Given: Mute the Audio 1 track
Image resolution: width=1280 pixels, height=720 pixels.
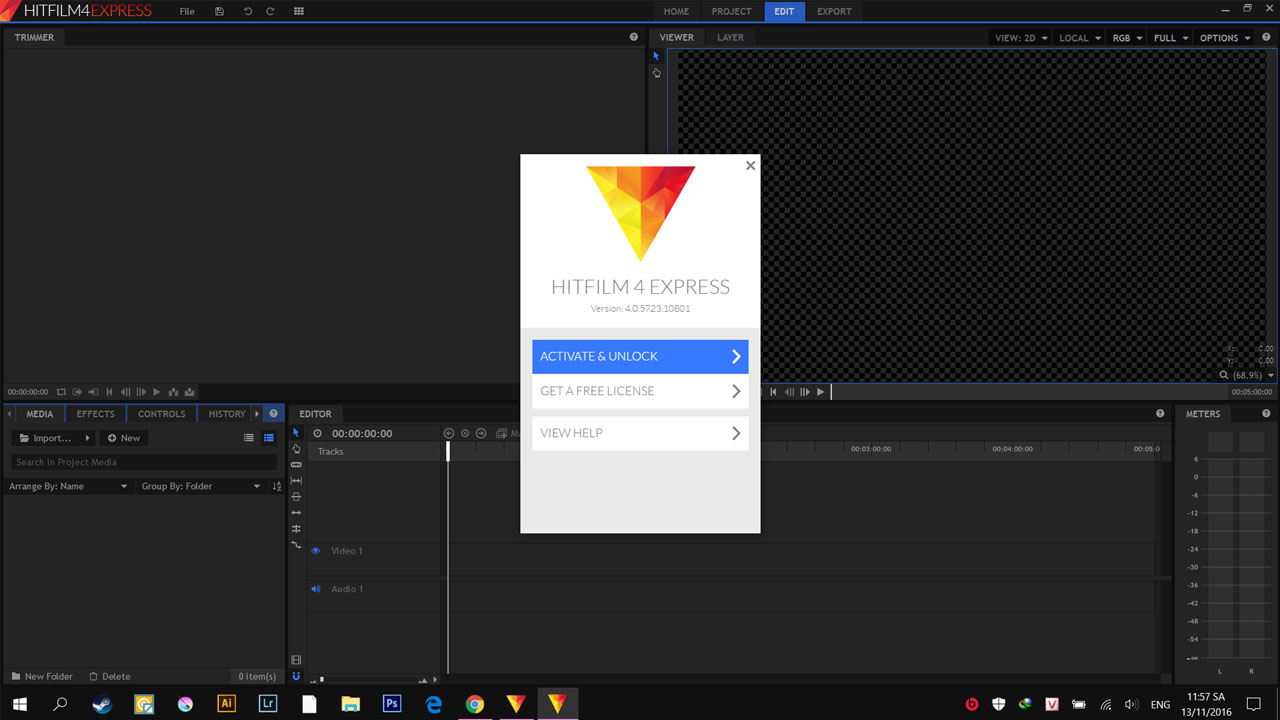Looking at the screenshot, I should 315,589.
